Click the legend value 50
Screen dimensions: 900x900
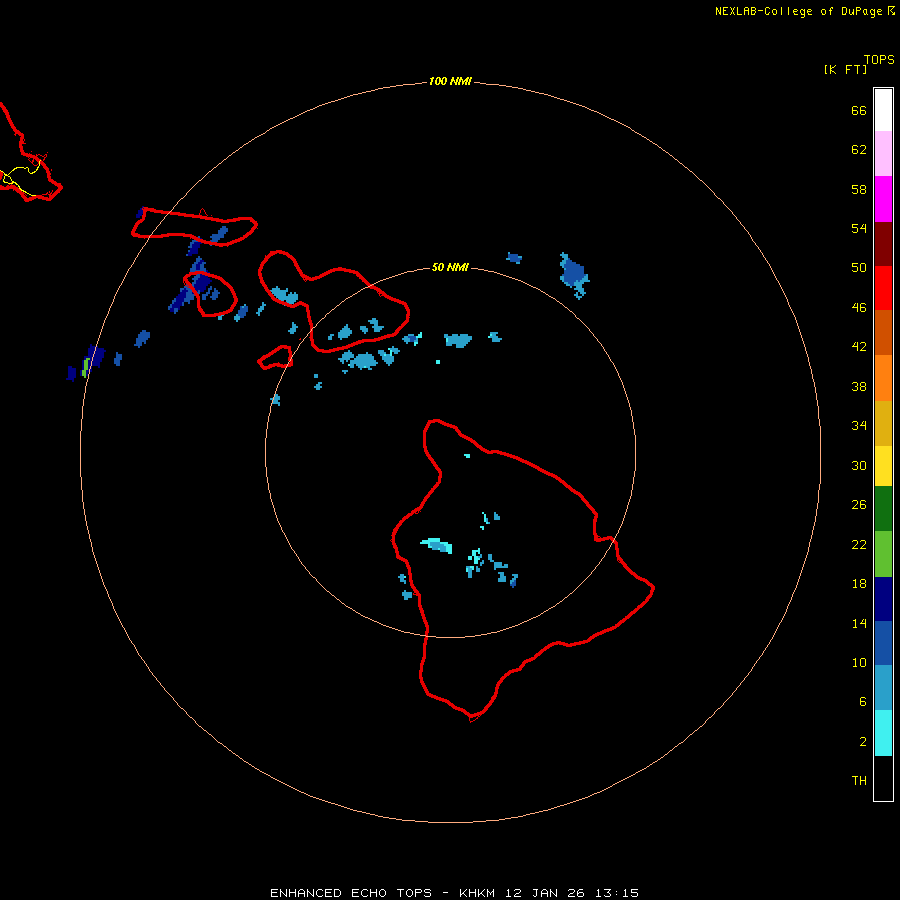point(859,268)
